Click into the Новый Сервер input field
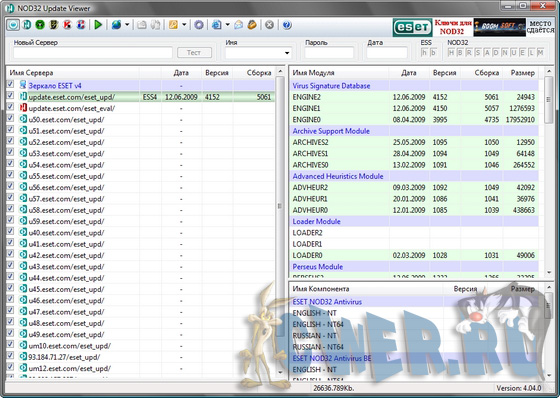 [93, 53]
